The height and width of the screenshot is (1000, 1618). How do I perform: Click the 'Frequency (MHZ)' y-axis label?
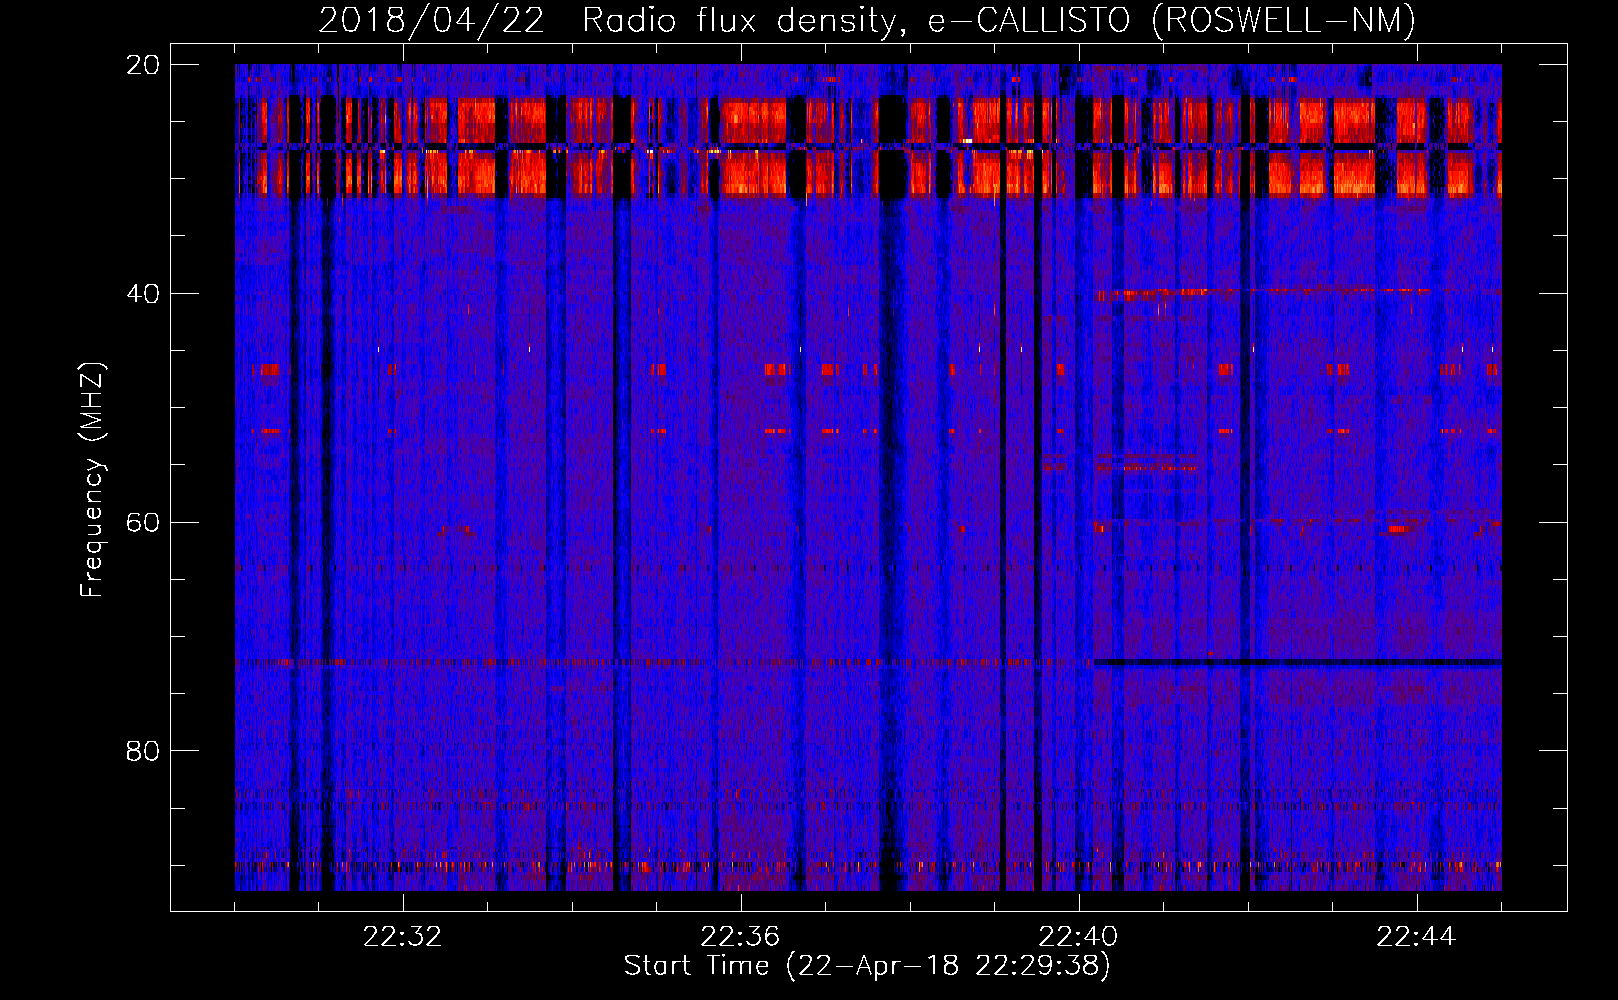pos(91,480)
